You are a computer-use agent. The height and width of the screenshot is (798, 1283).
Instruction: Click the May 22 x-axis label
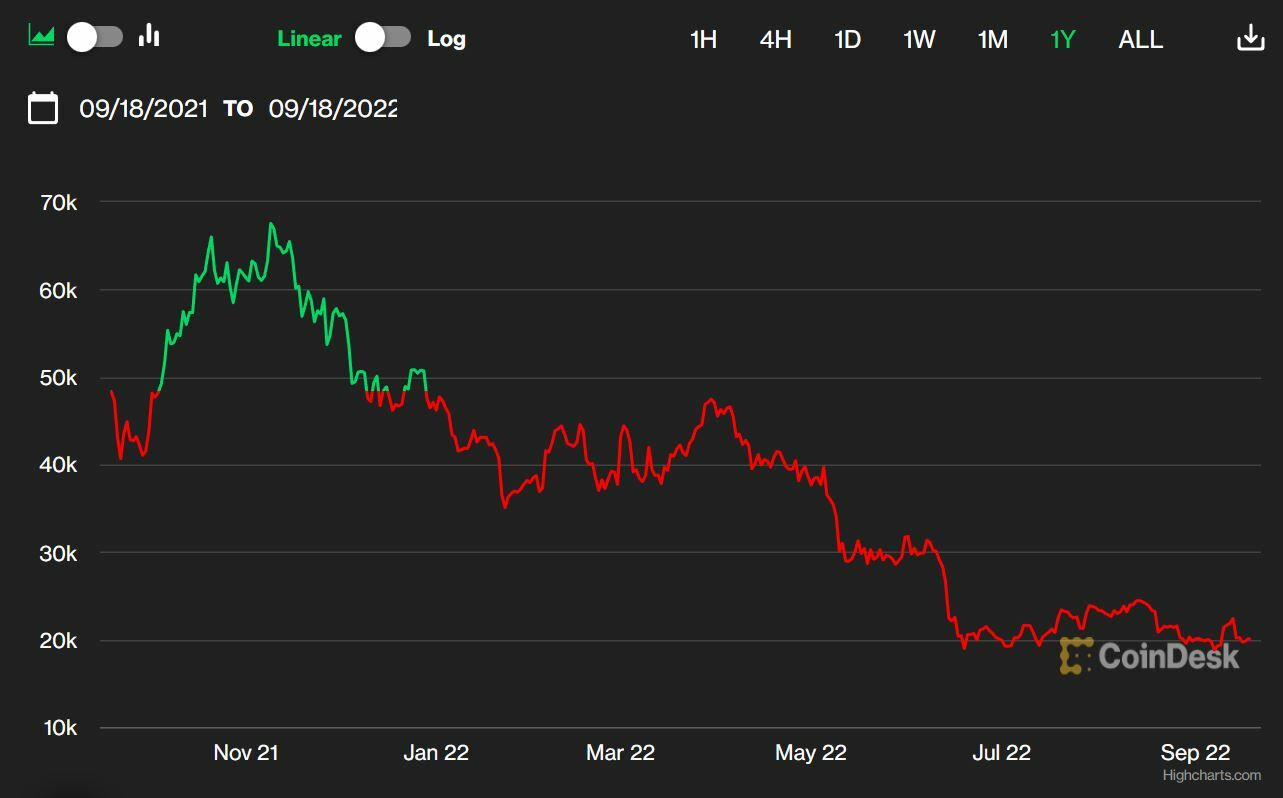811,753
